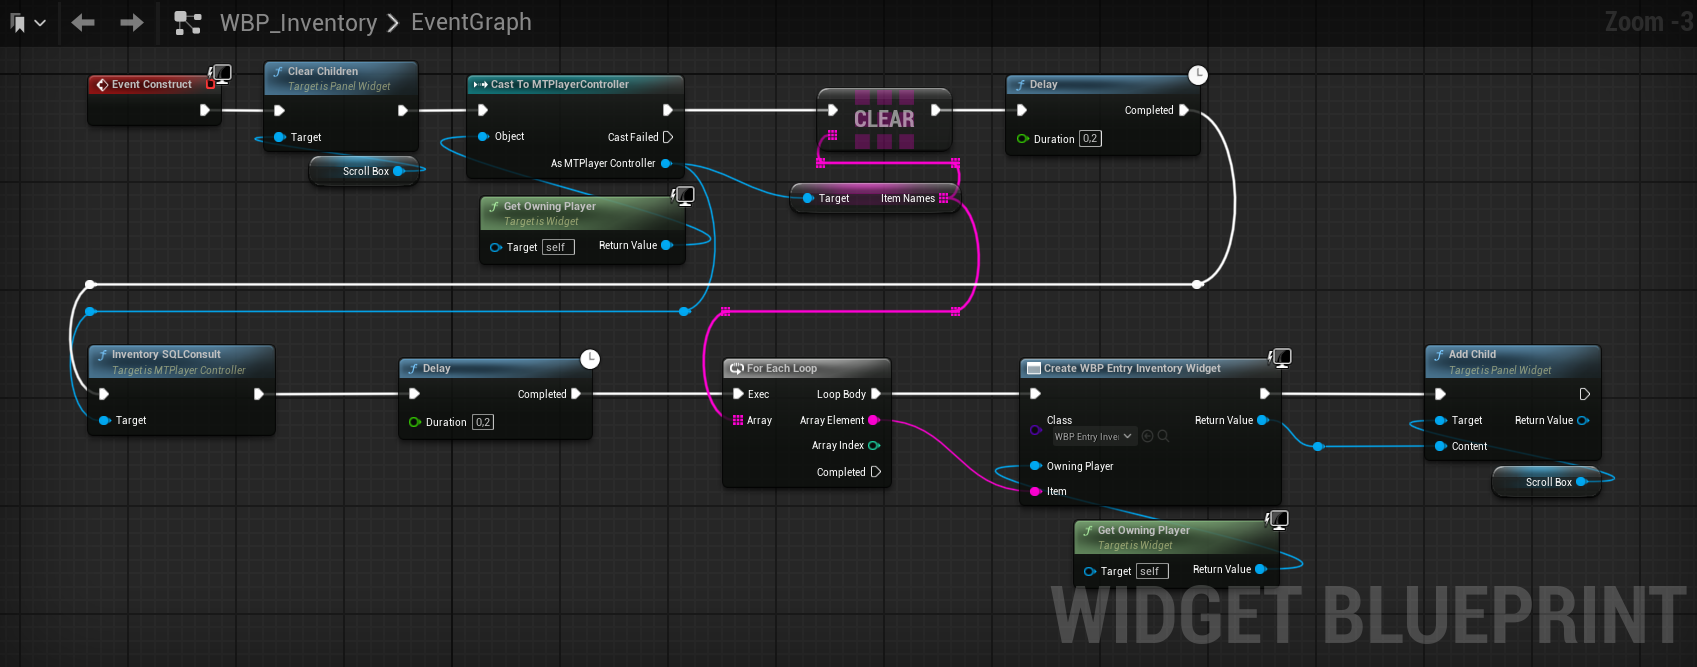The image size is (1697, 667).
Task: Click the blueprint graph icon before WBP_Inventory
Action: (187, 22)
